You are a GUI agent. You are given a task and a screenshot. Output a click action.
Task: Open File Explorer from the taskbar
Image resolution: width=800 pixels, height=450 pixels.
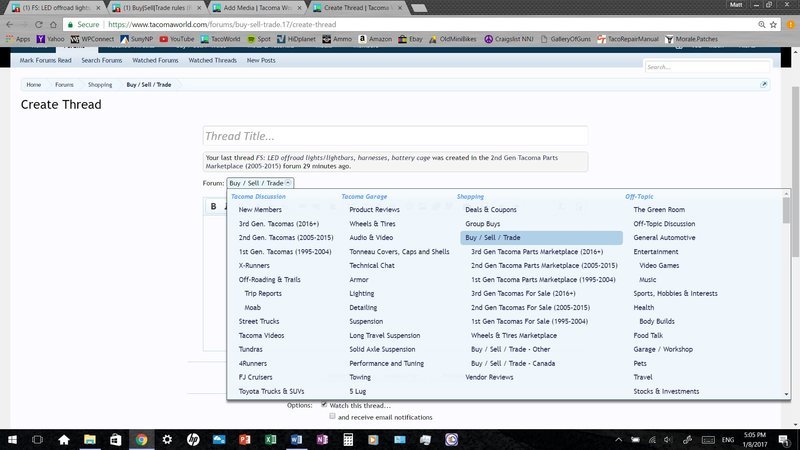[90, 440]
